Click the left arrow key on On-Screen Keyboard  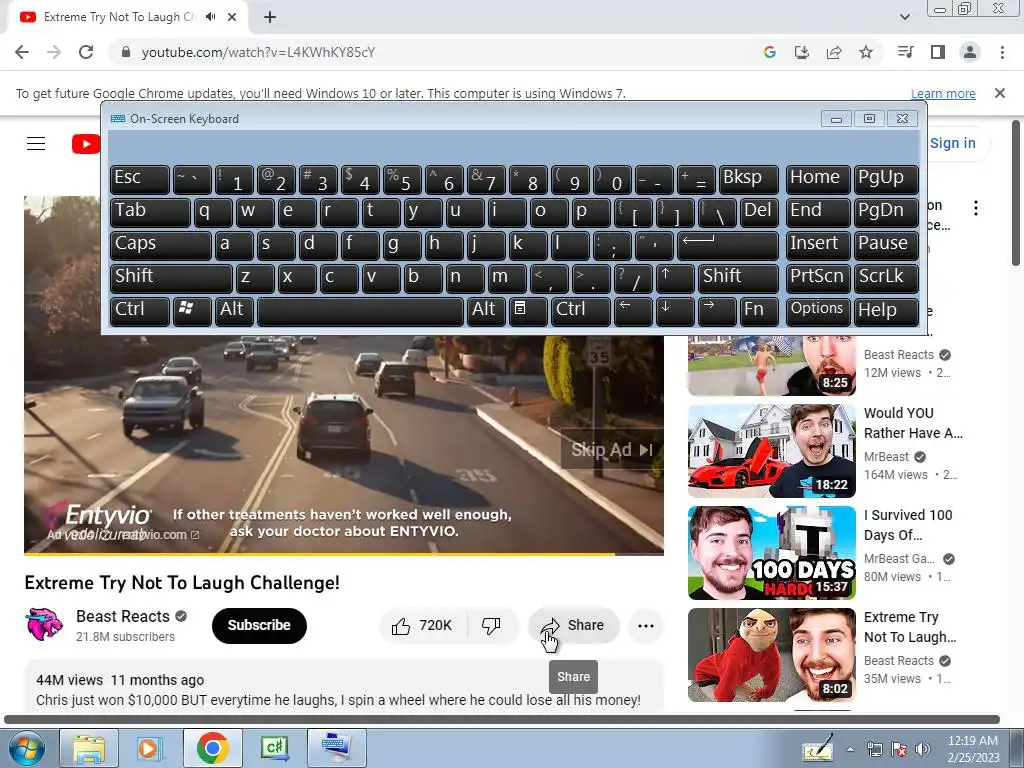(633, 311)
